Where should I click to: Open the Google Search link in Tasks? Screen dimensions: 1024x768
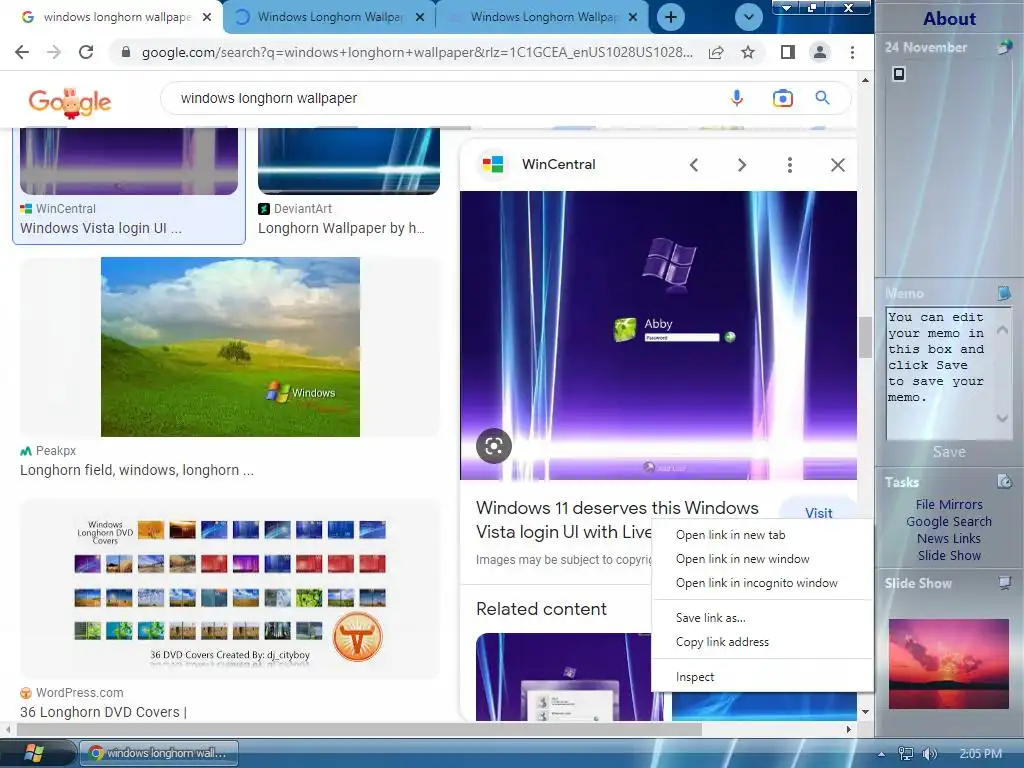[x=949, y=521]
